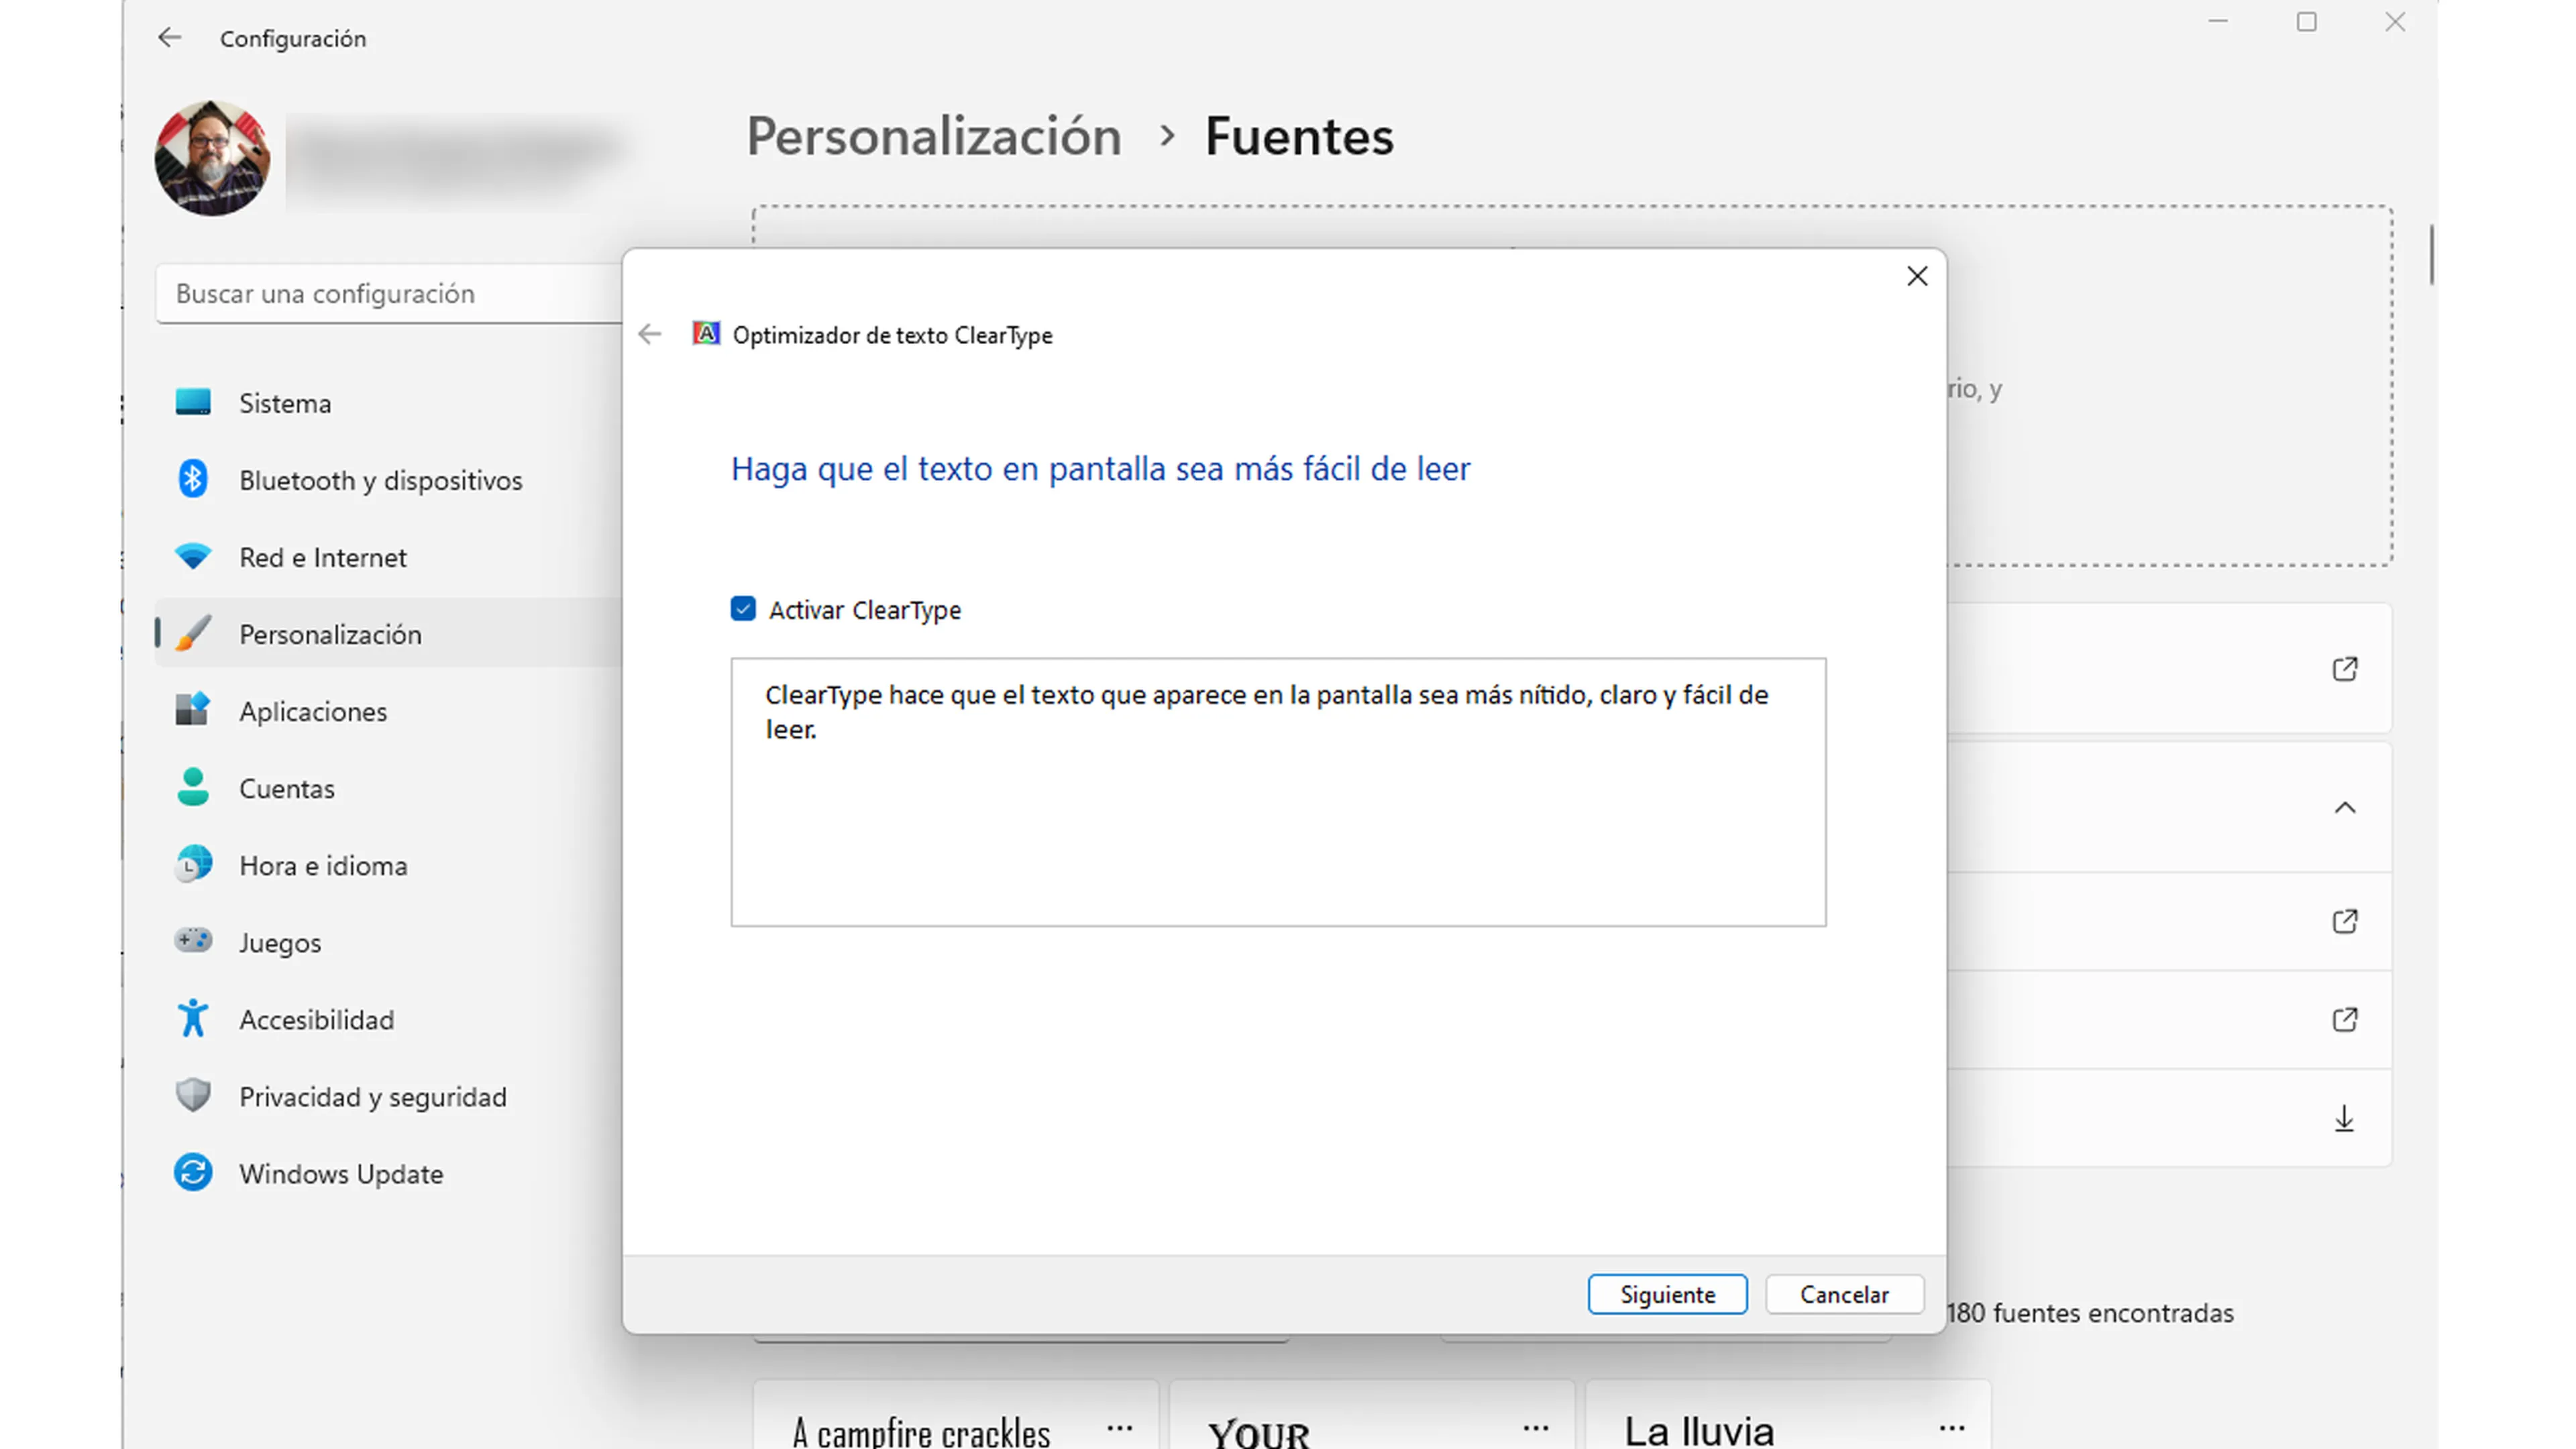Viewport: 2576px width, 1449px height.
Task: Open Juegos settings
Action: pos(388,941)
